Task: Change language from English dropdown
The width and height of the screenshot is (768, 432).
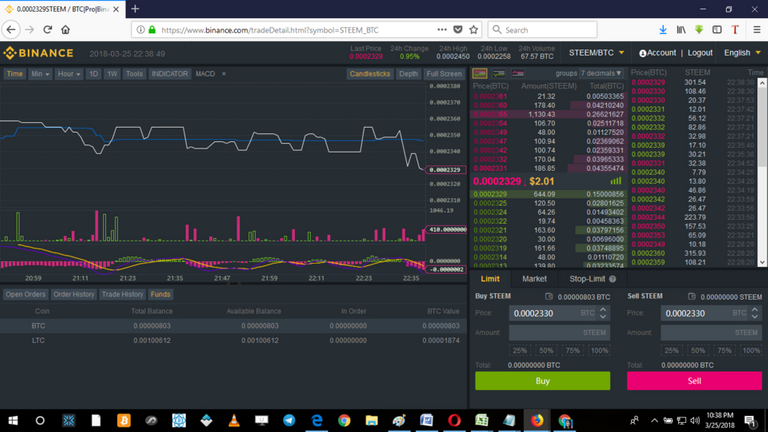Action: (x=742, y=53)
